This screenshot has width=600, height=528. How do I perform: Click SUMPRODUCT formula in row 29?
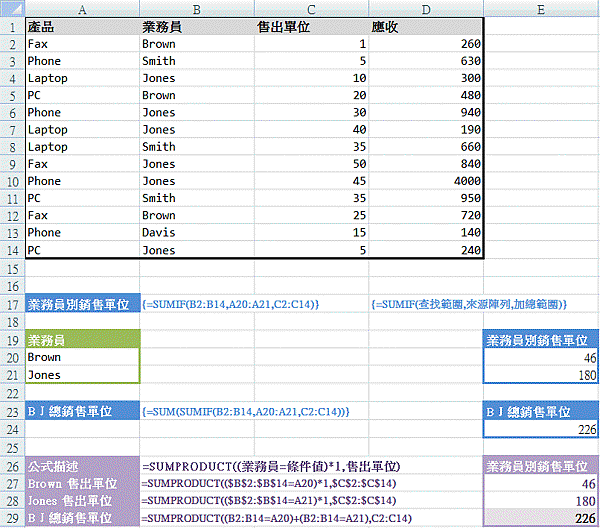[277, 518]
